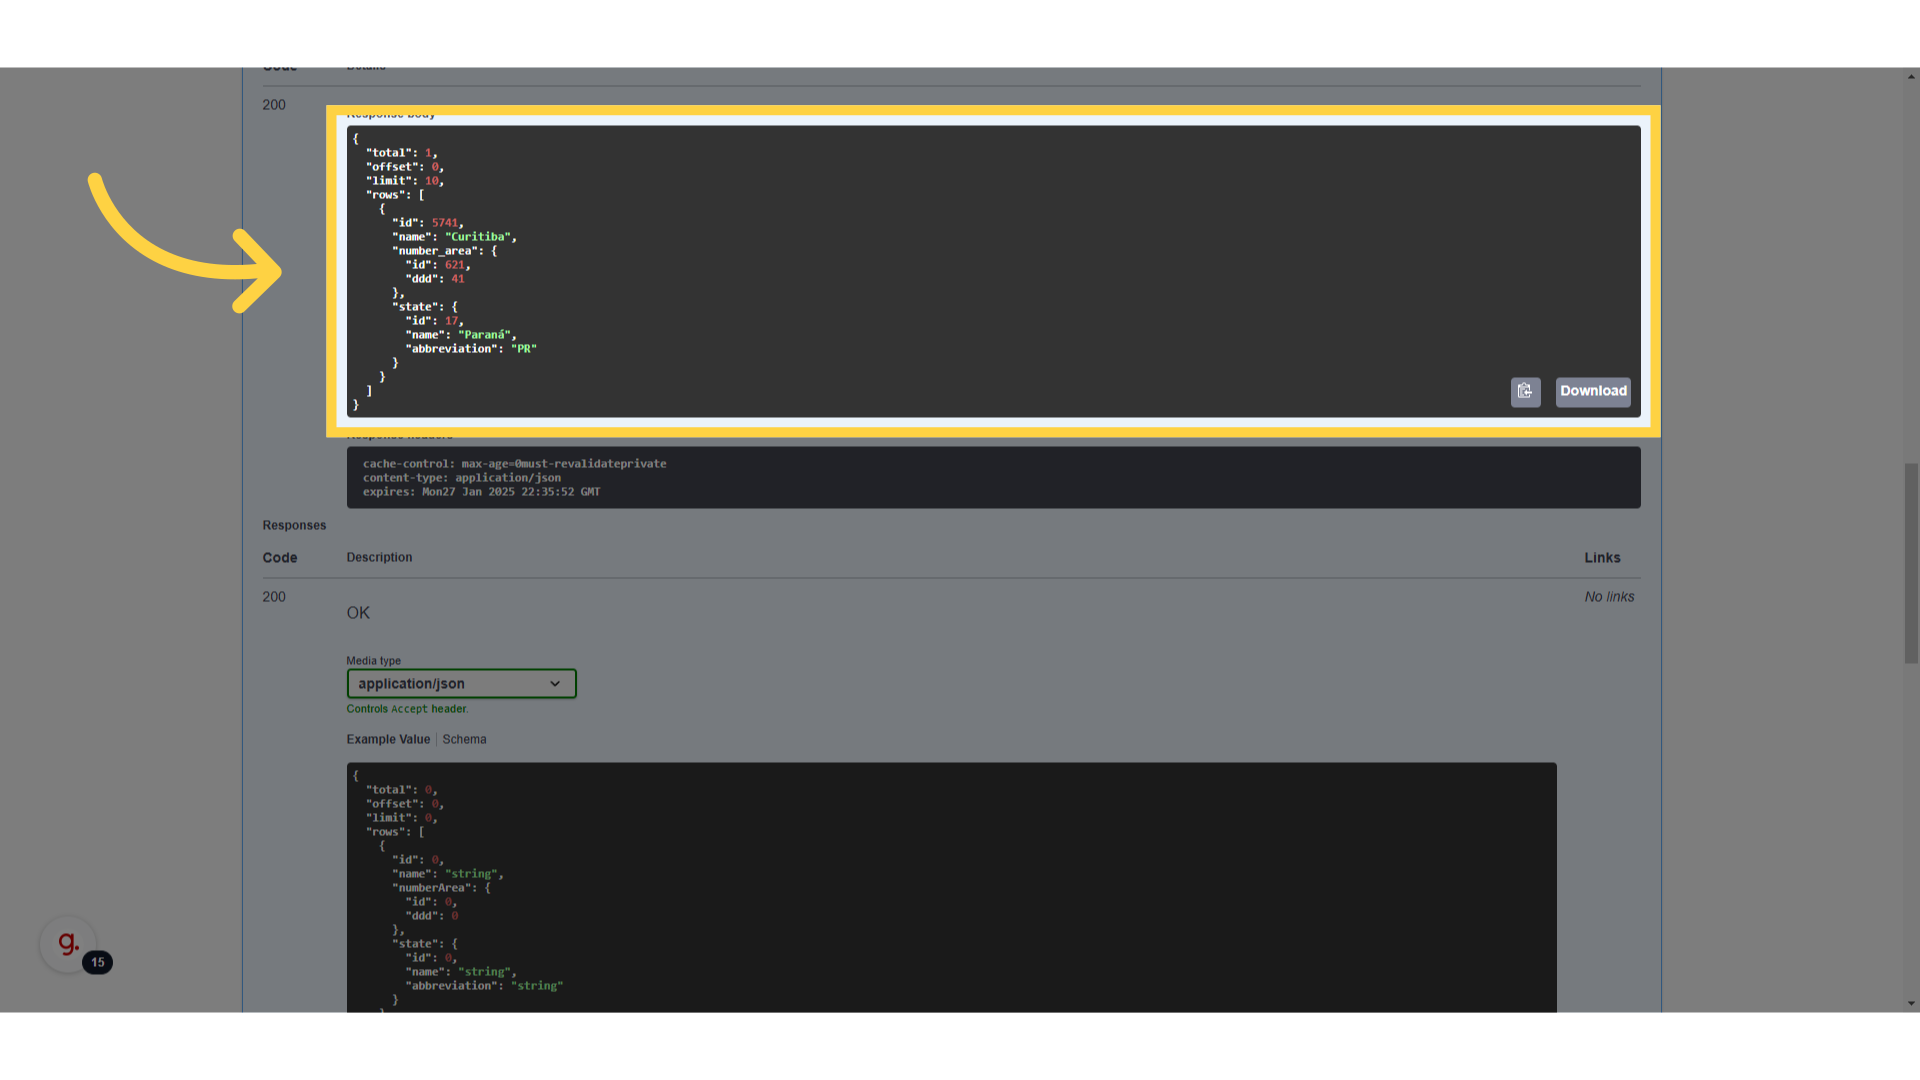Image resolution: width=1920 pixels, height=1080 pixels.
Task: Click the "numberArea" line in example value
Action: click(441, 888)
